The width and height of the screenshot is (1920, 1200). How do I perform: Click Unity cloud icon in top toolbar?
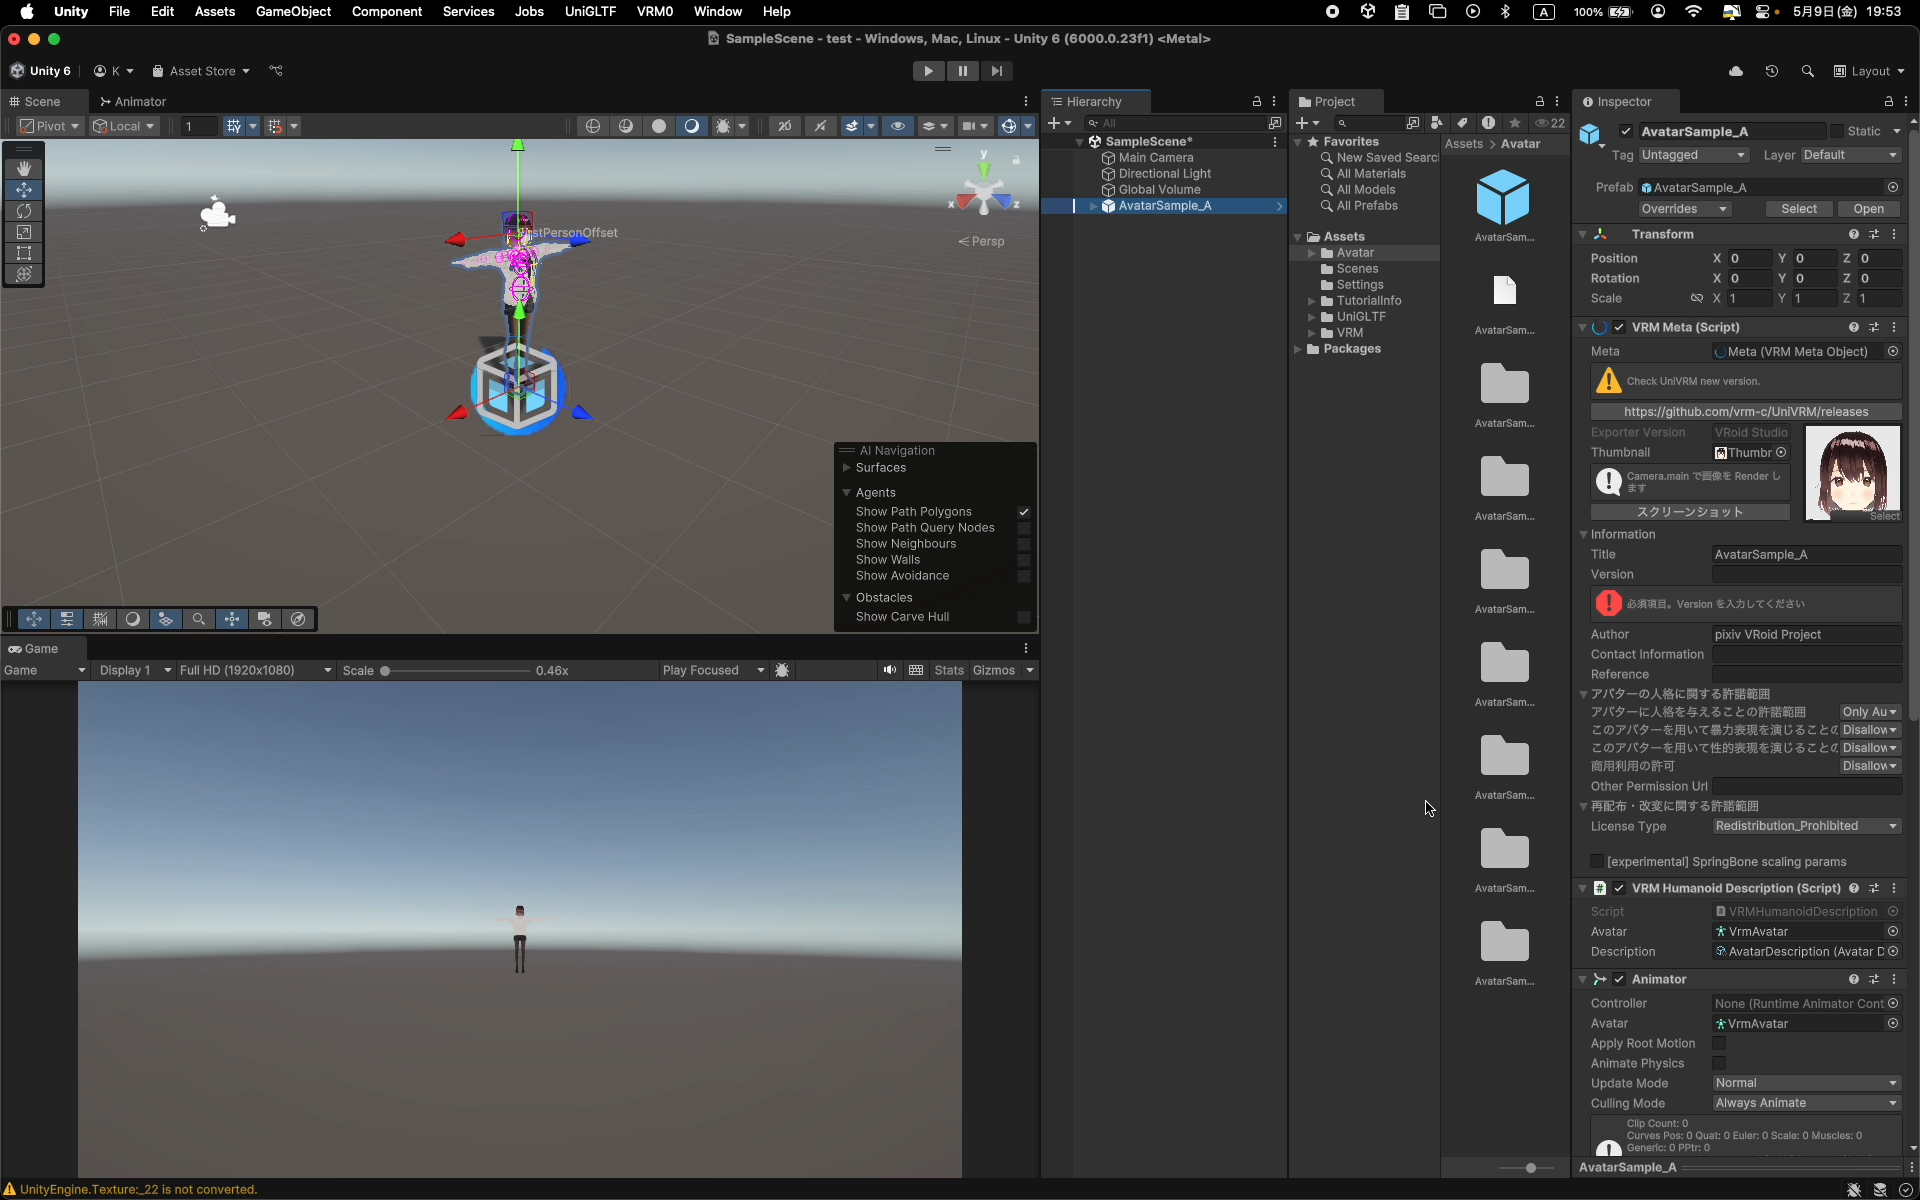point(1736,71)
